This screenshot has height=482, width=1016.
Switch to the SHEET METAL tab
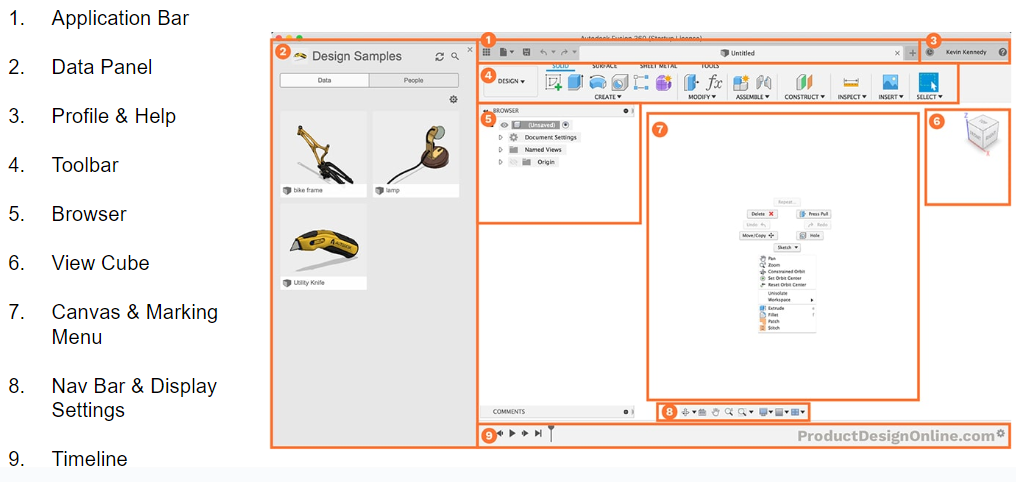click(658, 66)
